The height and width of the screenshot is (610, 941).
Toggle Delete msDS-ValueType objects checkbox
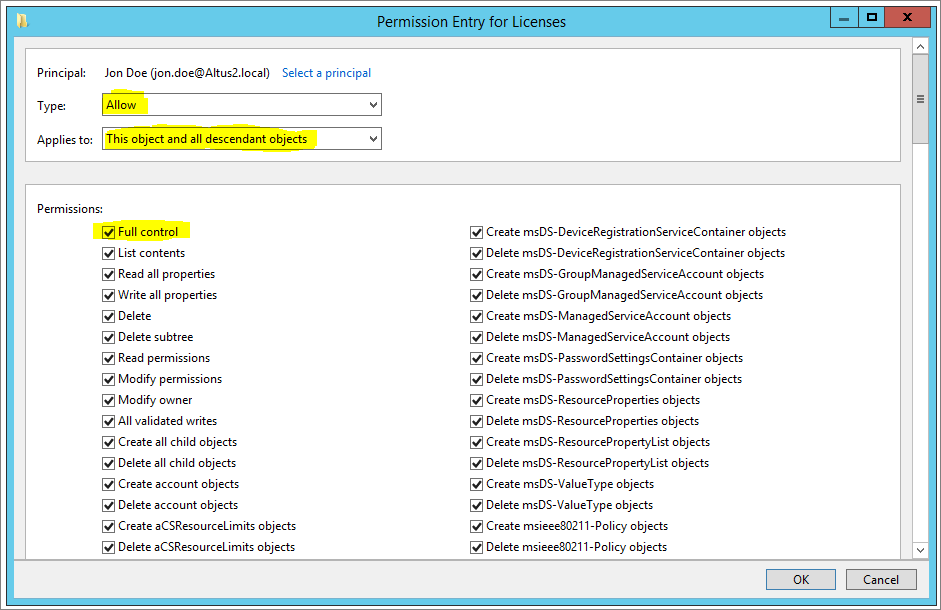(x=477, y=505)
